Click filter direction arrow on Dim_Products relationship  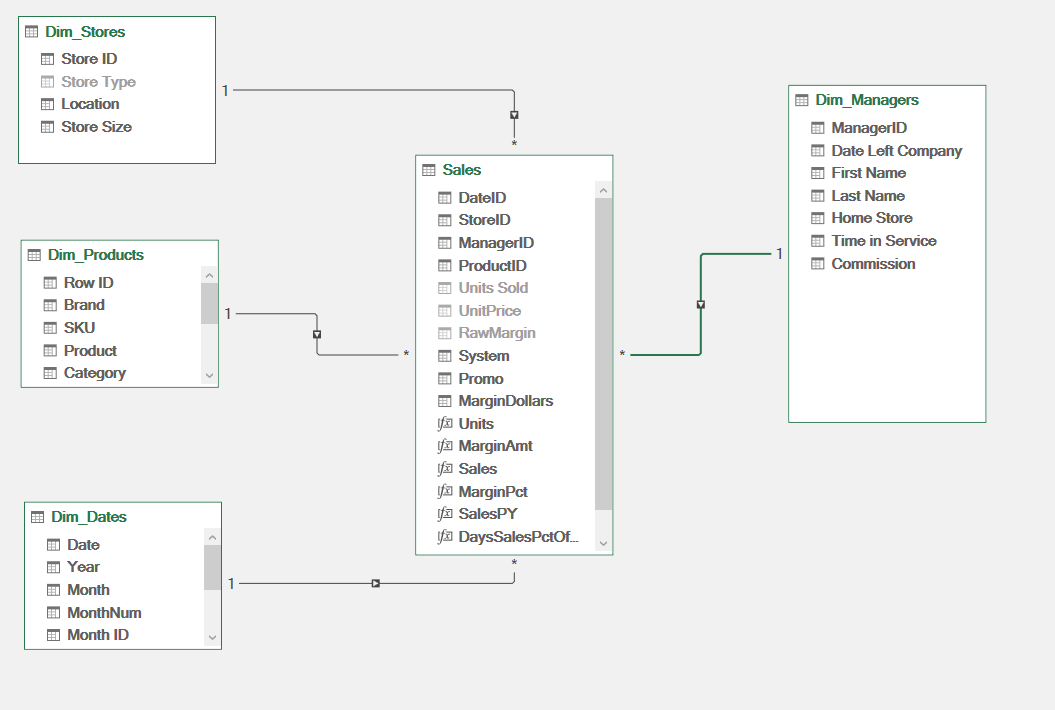click(x=317, y=334)
